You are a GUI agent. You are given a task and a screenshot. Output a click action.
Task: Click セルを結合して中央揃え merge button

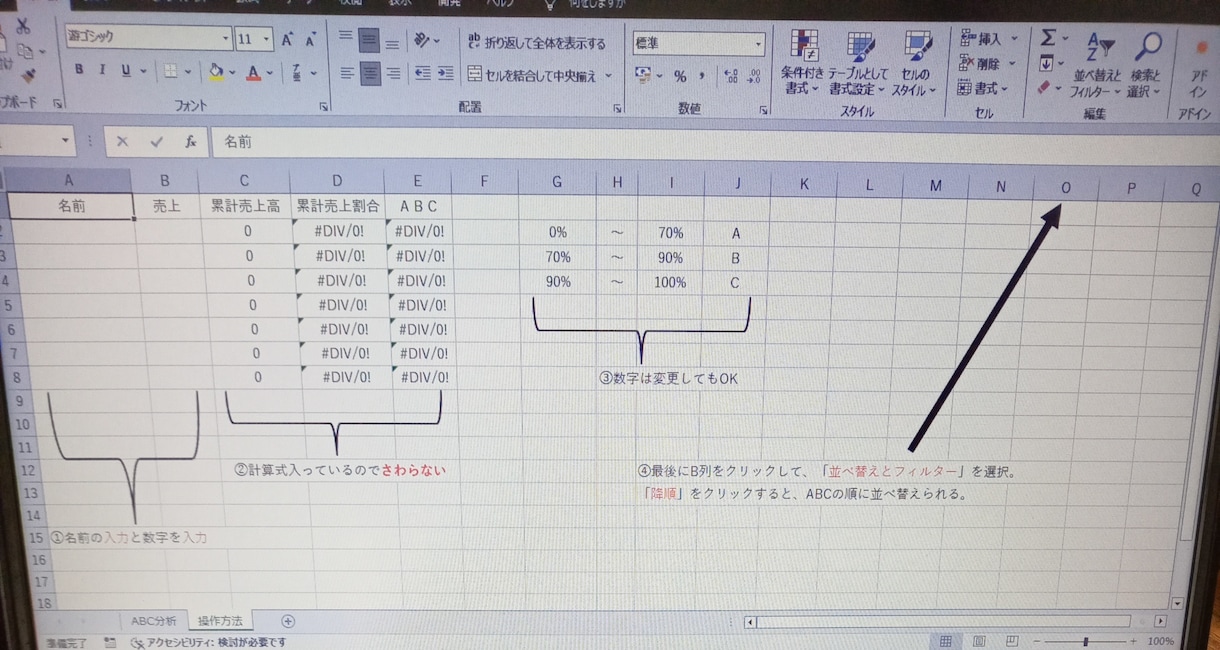(532, 75)
